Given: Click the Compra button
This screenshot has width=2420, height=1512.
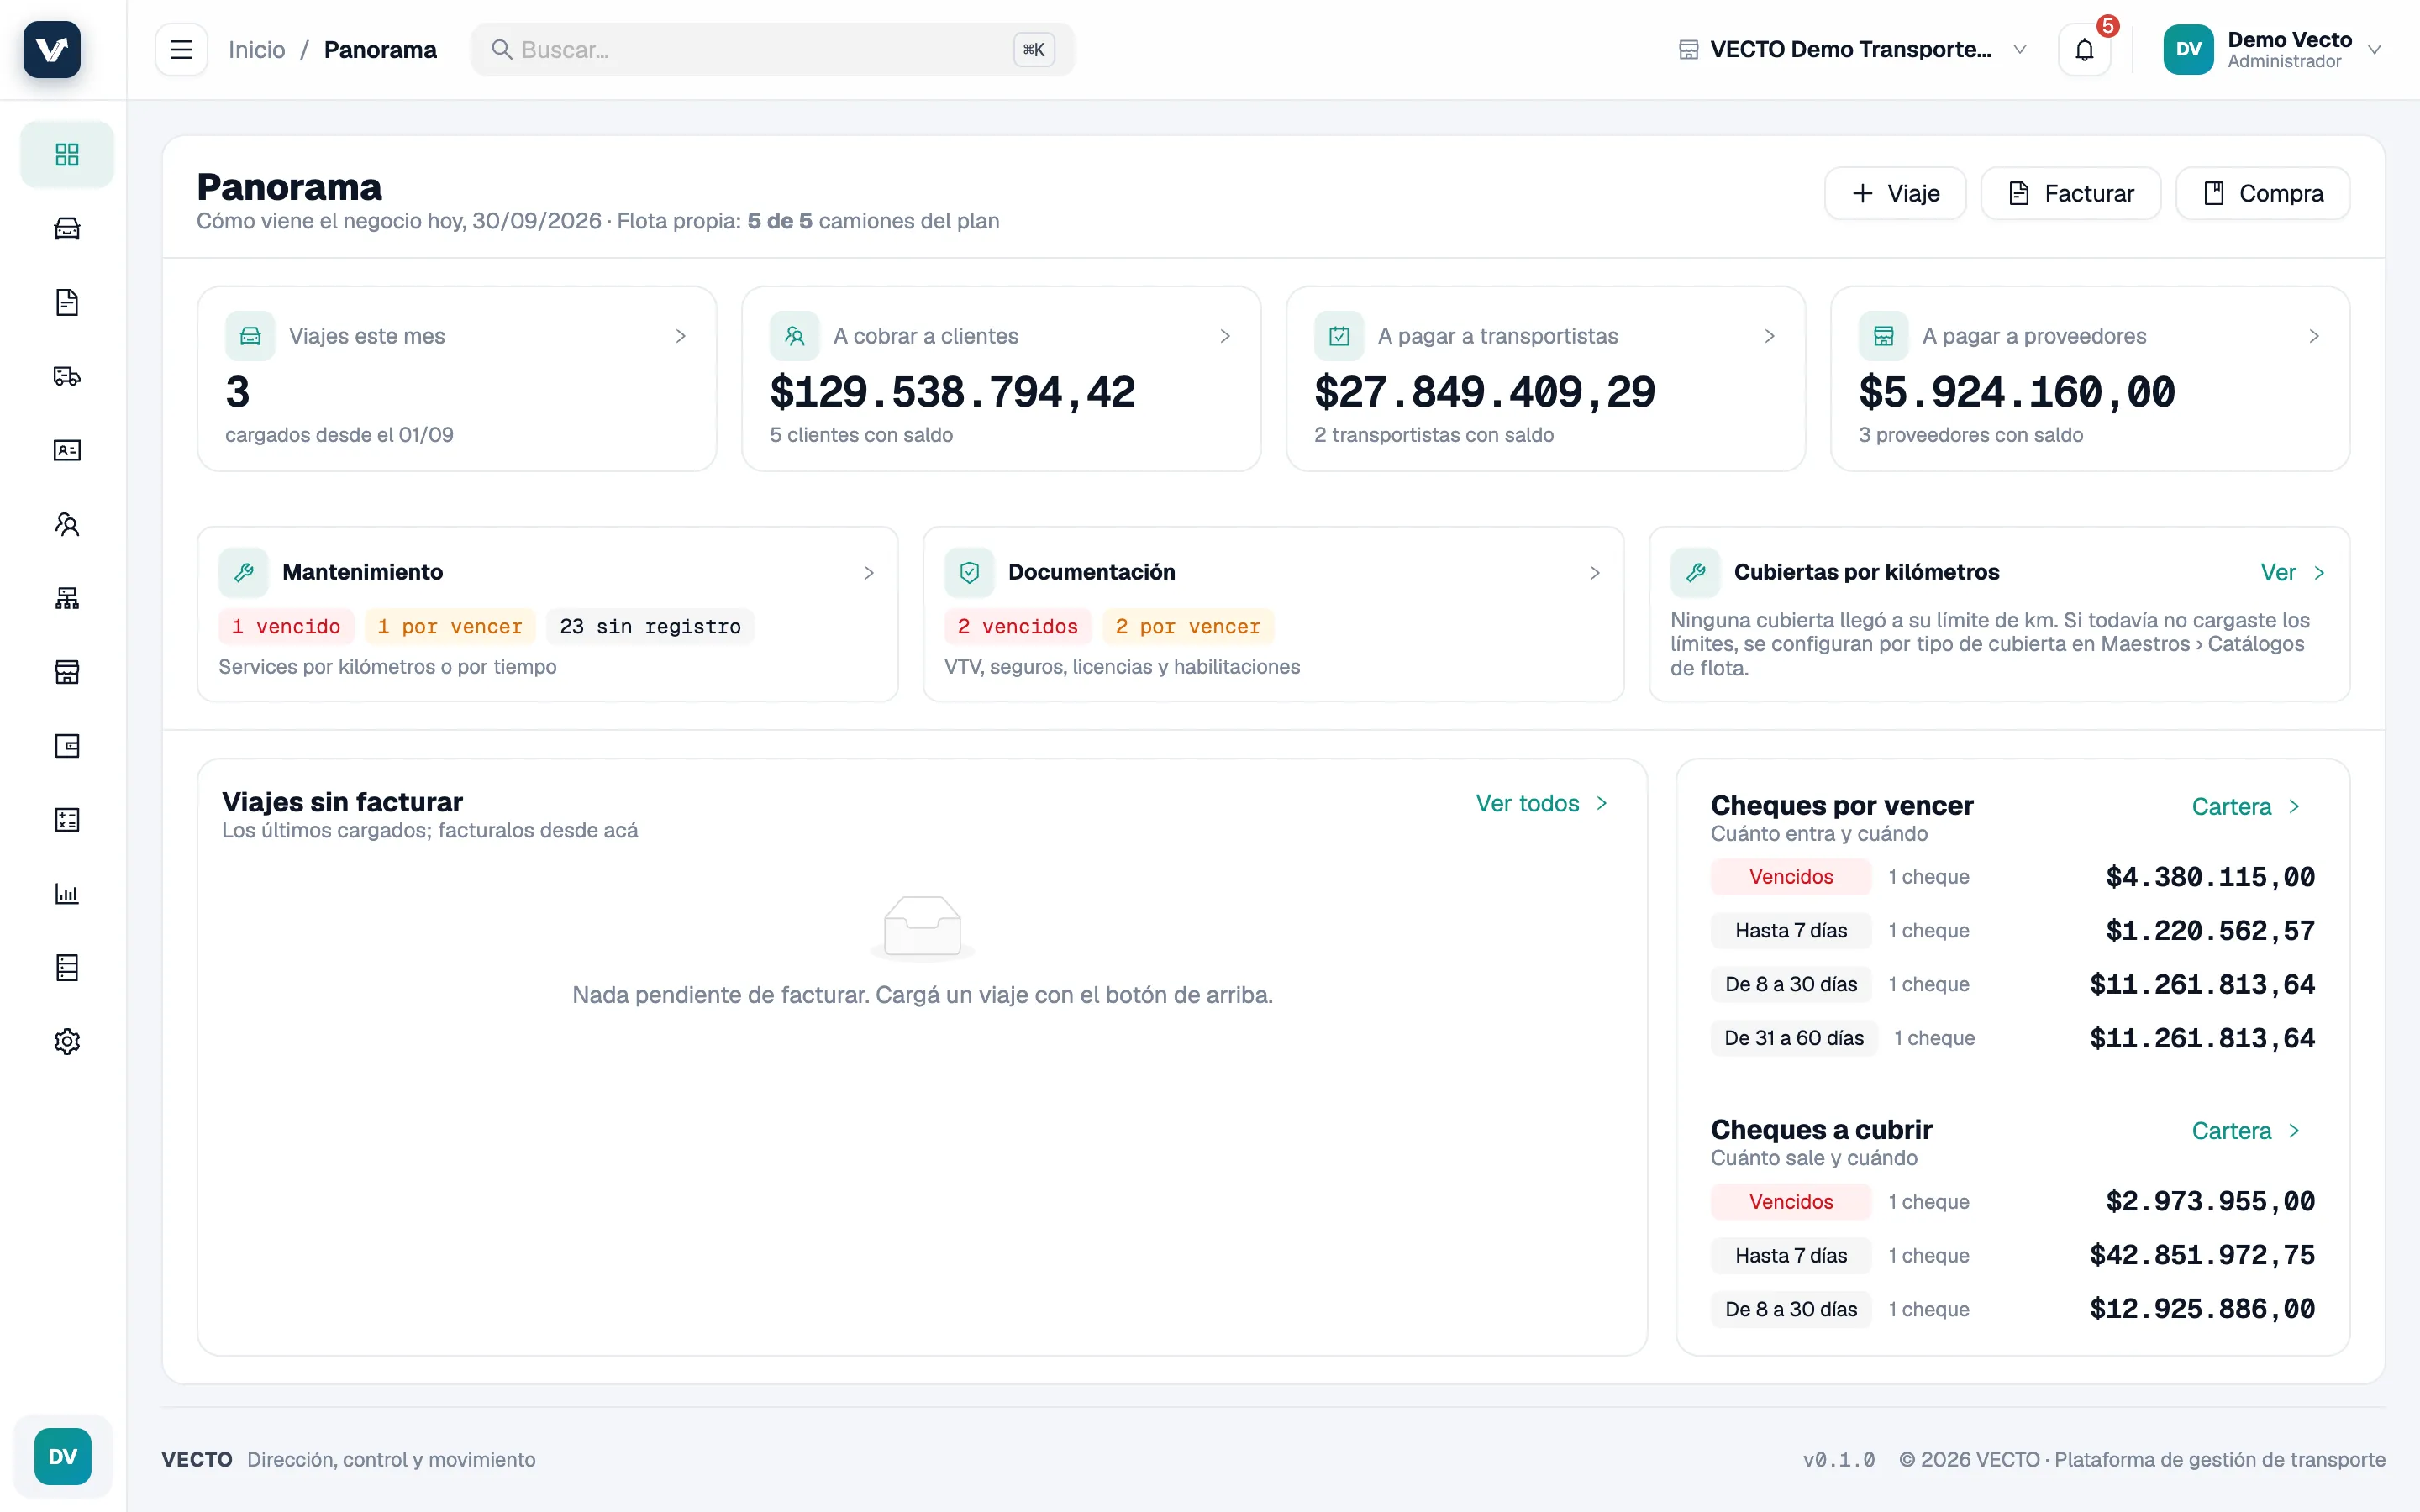Looking at the screenshot, I should point(2263,193).
